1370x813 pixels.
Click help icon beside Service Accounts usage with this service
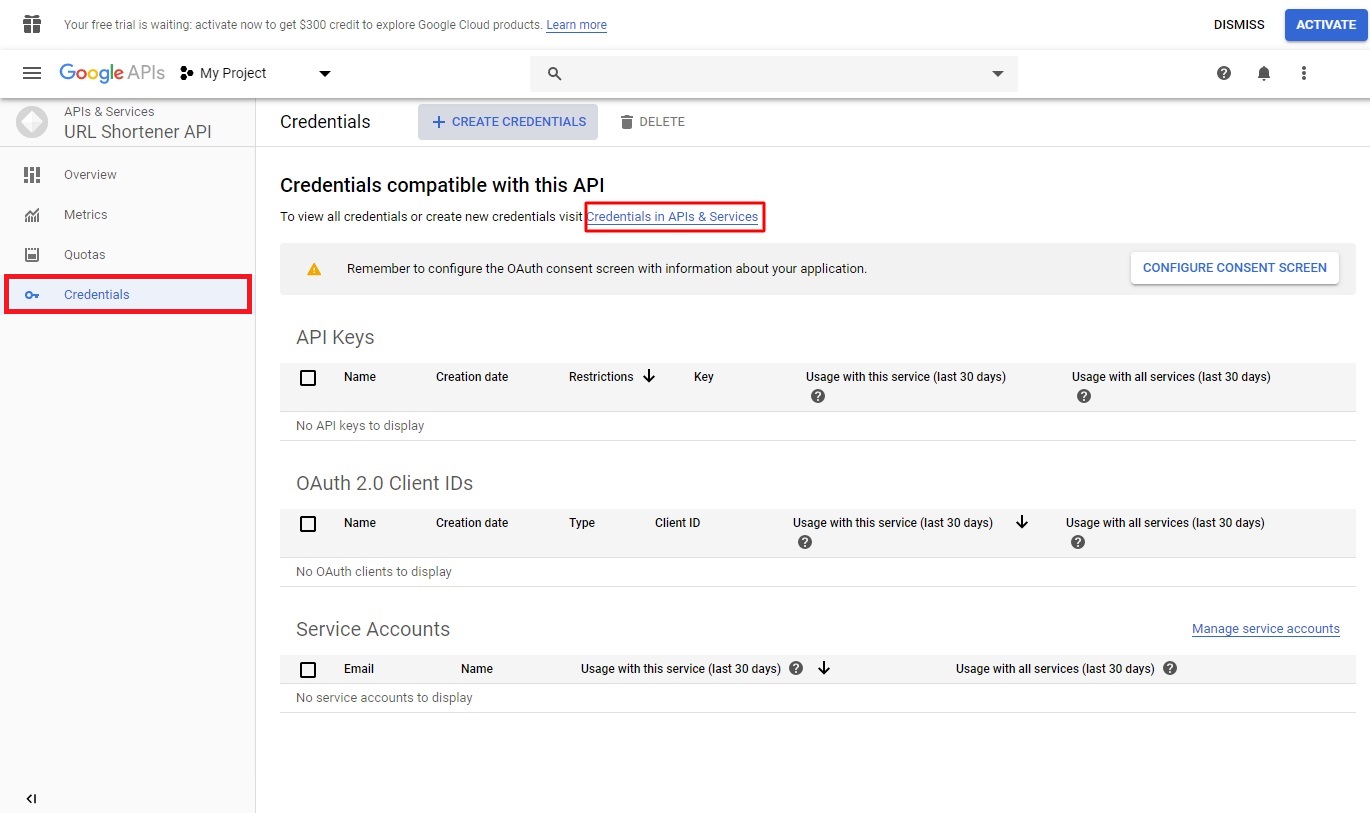796,668
